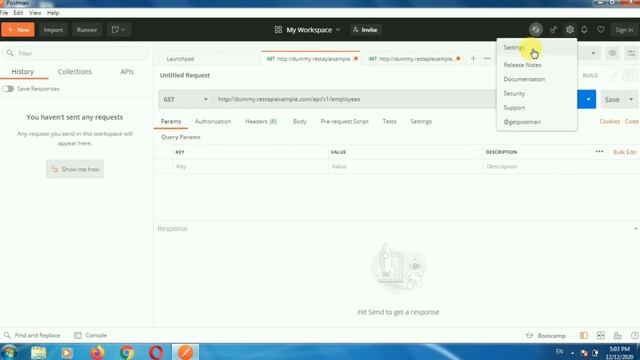Click the Show me how button
Screen dimensions: 640x360
pos(75,169)
